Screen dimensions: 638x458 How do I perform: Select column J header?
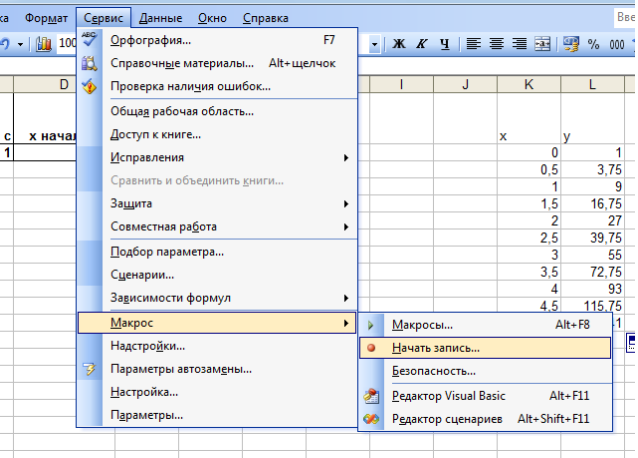point(465,84)
